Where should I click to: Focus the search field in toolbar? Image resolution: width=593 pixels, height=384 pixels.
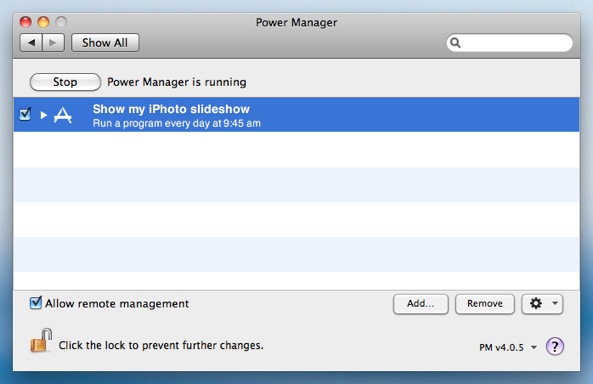coord(509,43)
